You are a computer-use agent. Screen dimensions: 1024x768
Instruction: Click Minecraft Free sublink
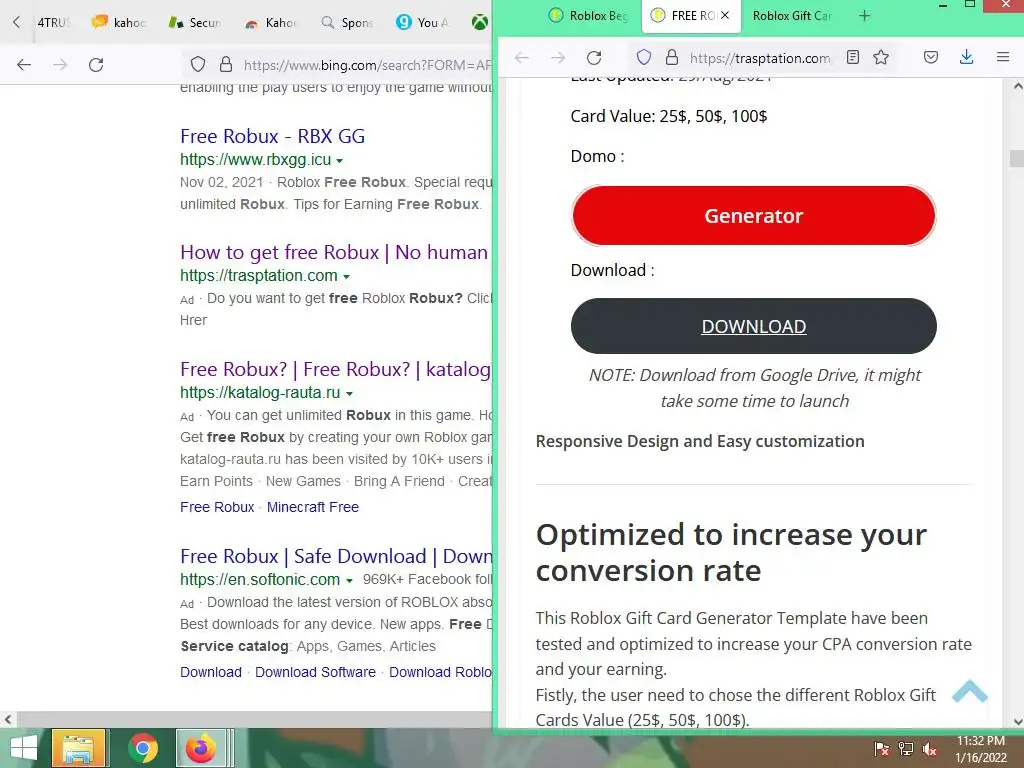313,507
